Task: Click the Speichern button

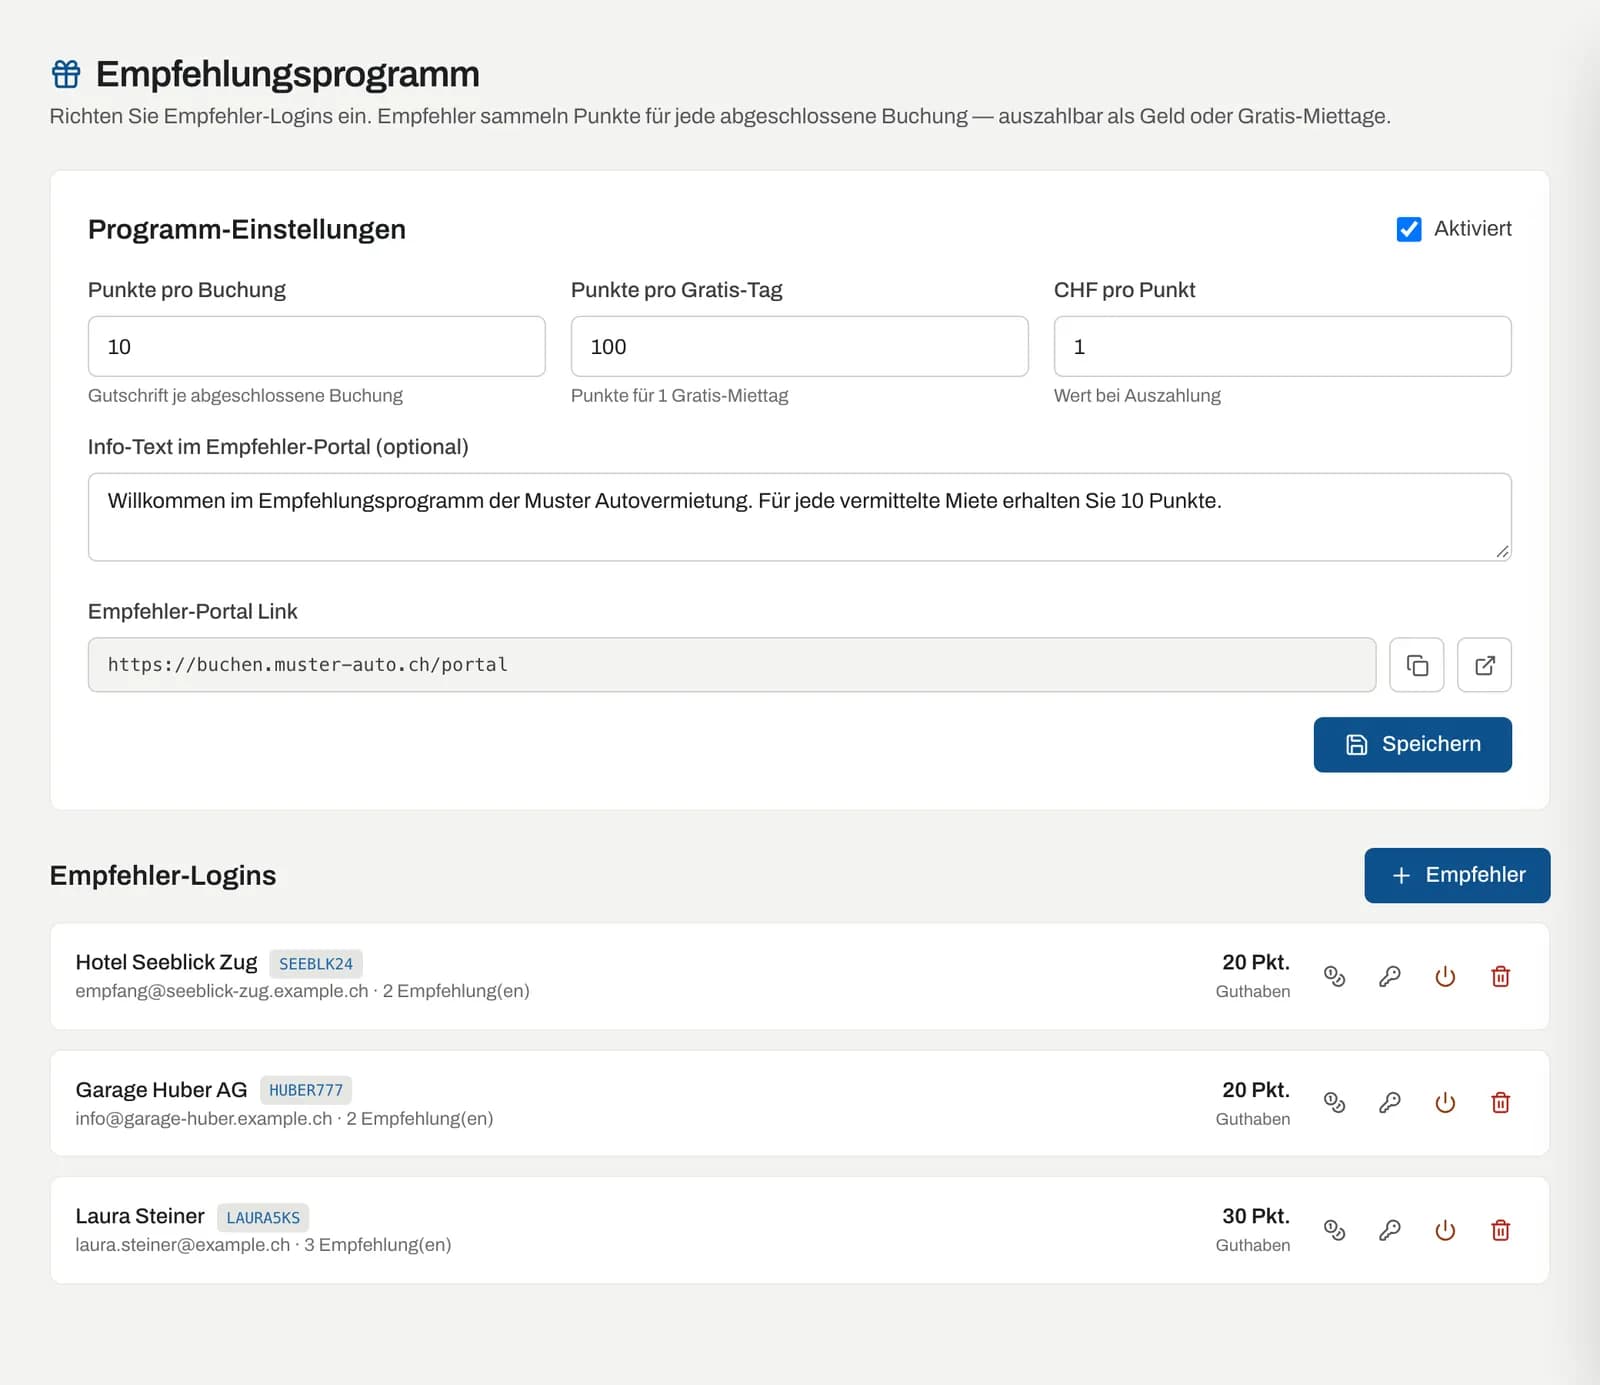Action: click(x=1412, y=744)
